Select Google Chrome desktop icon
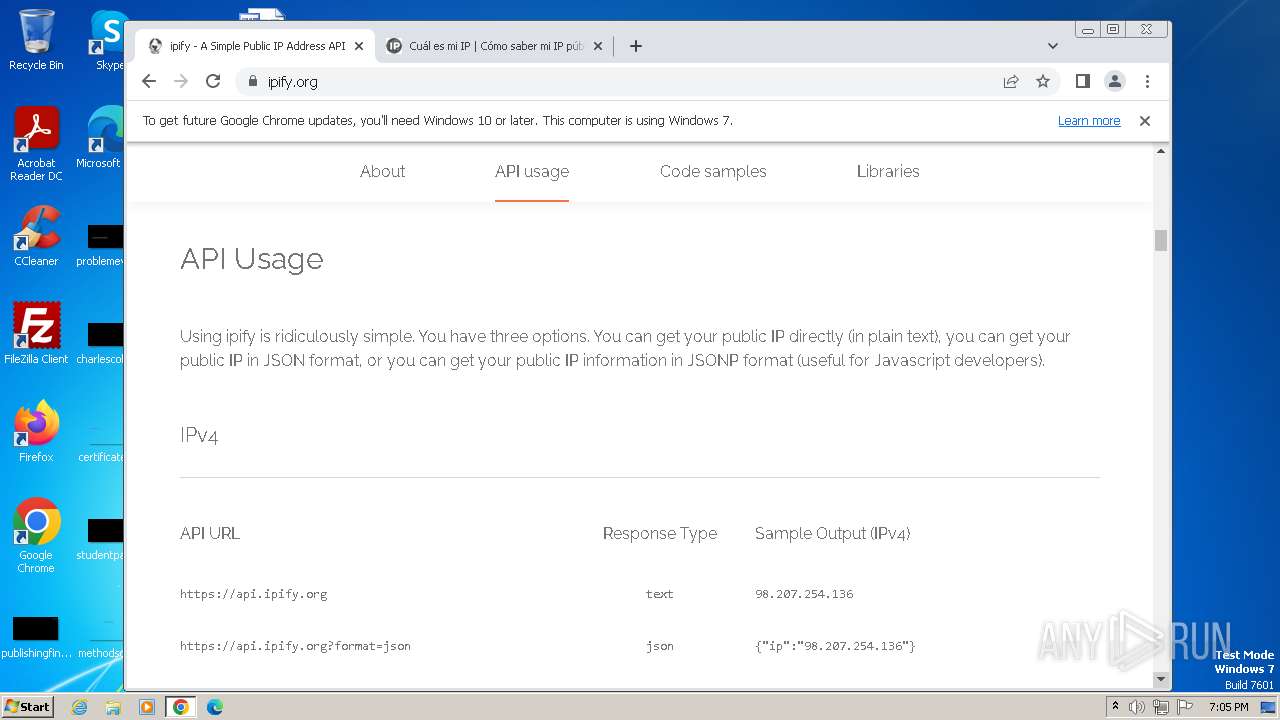1280x720 pixels. pos(36,535)
